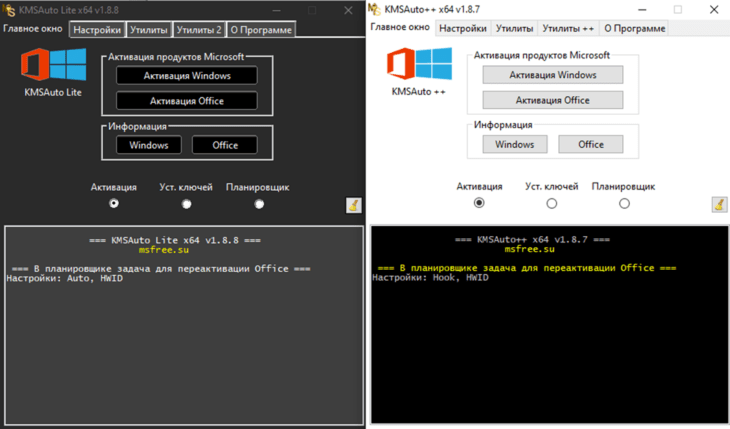This screenshot has width=730, height=429.
Task: Select Планировщик radio in KMSAuto++ window
Action: (x=624, y=203)
